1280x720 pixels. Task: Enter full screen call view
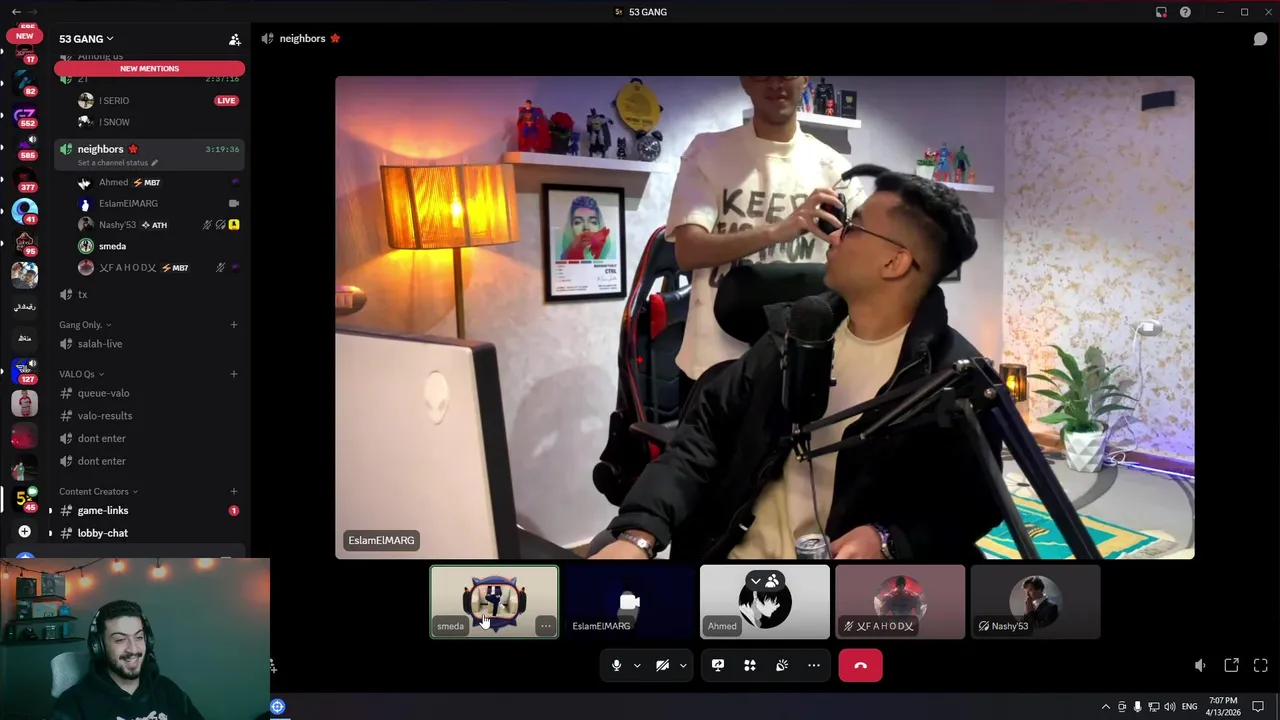tap(1261, 665)
